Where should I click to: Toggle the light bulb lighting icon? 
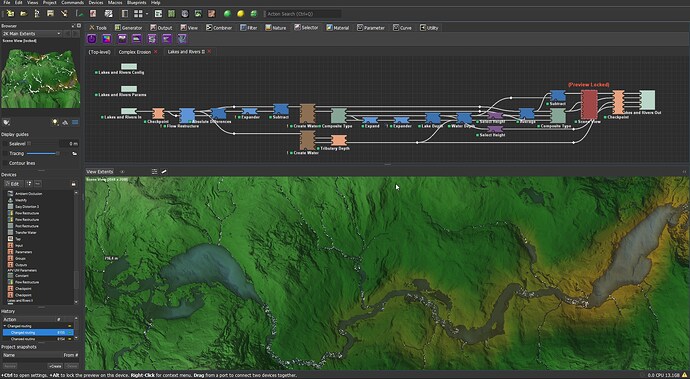tap(55, 122)
